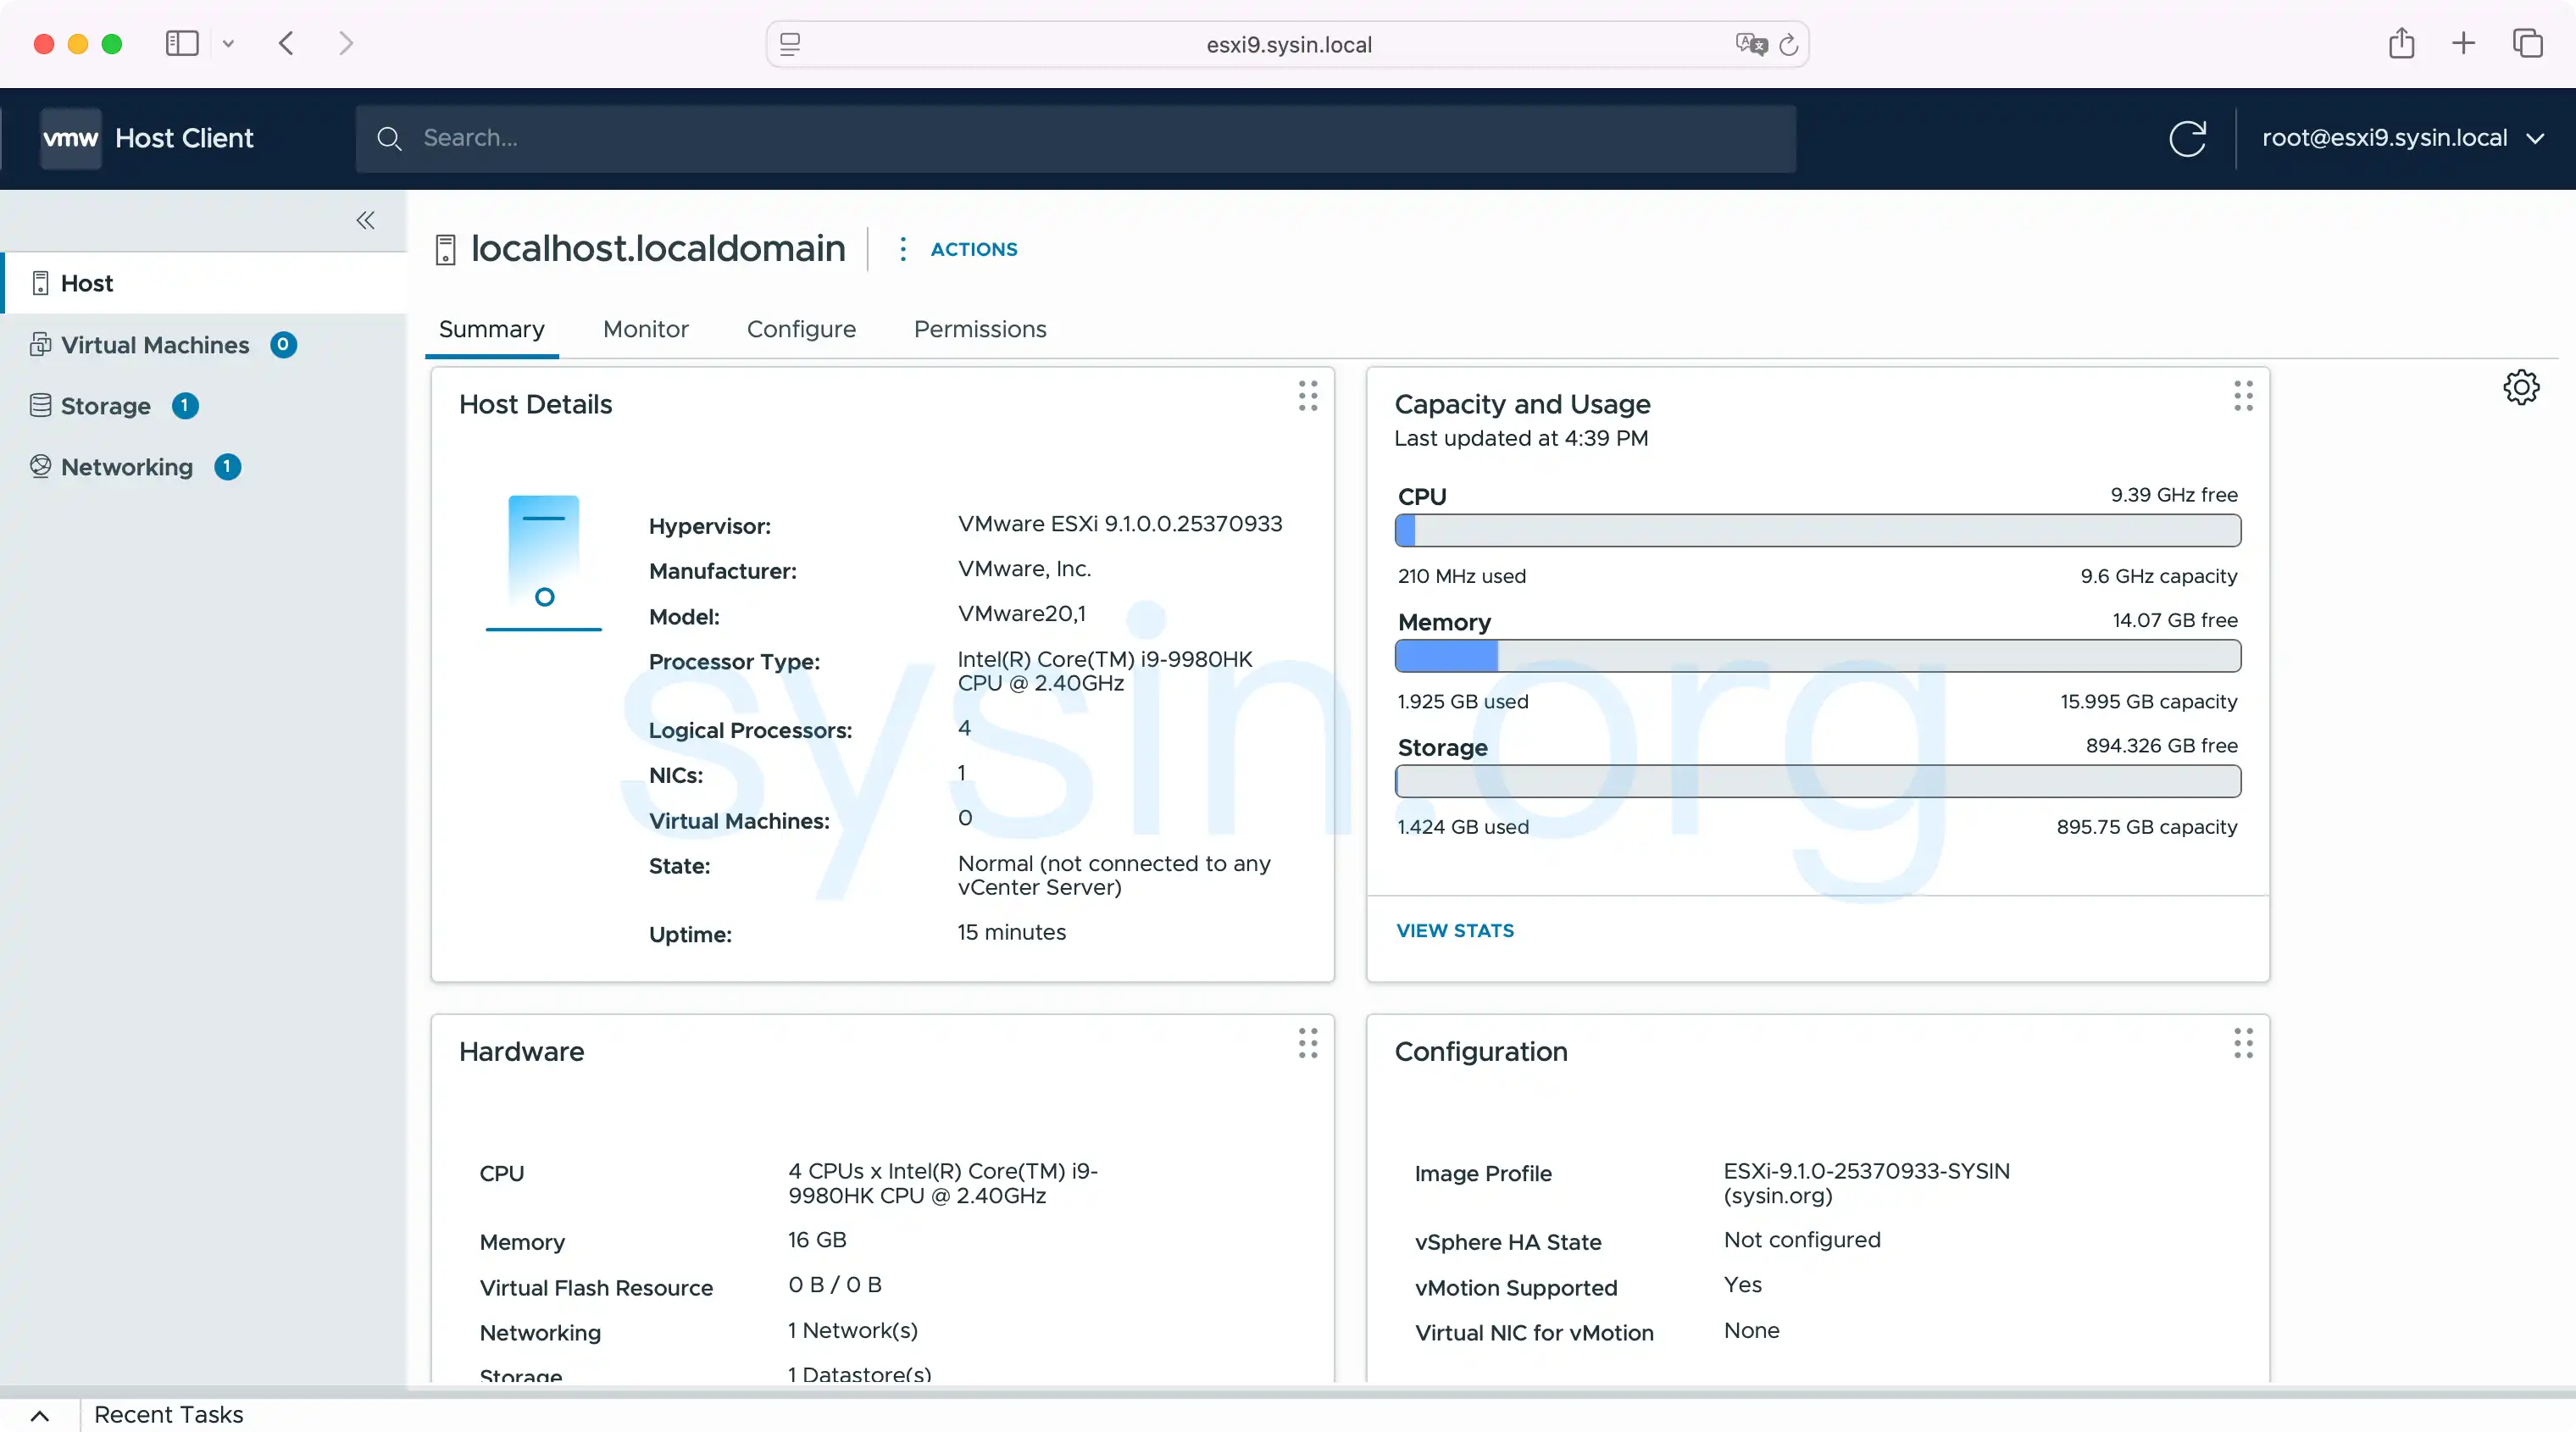
Task: Click the Recent Tasks label
Action: [x=169, y=1415]
